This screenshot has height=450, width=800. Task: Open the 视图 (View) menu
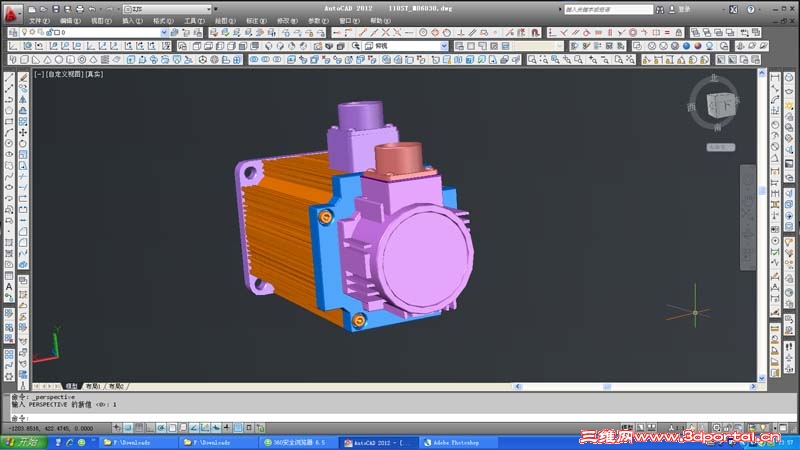(101, 21)
